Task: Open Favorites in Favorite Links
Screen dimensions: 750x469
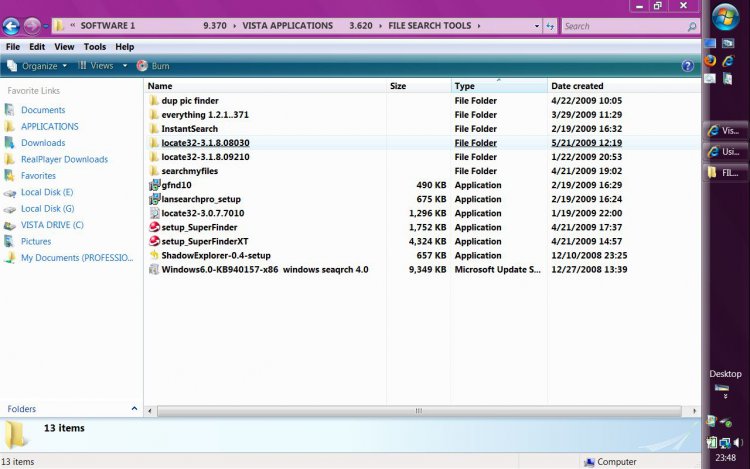Action: click(x=38, y=176)
